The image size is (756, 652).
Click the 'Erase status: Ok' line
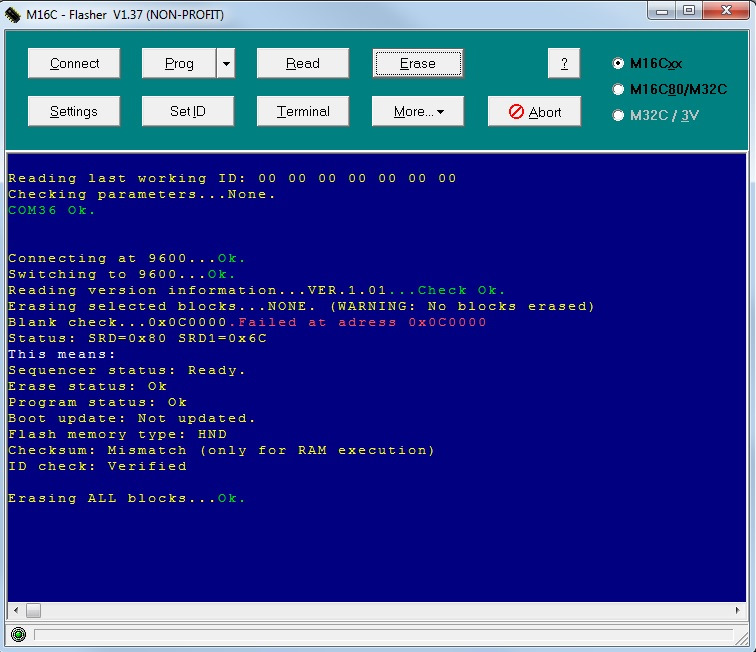click(x=88, y=386)
